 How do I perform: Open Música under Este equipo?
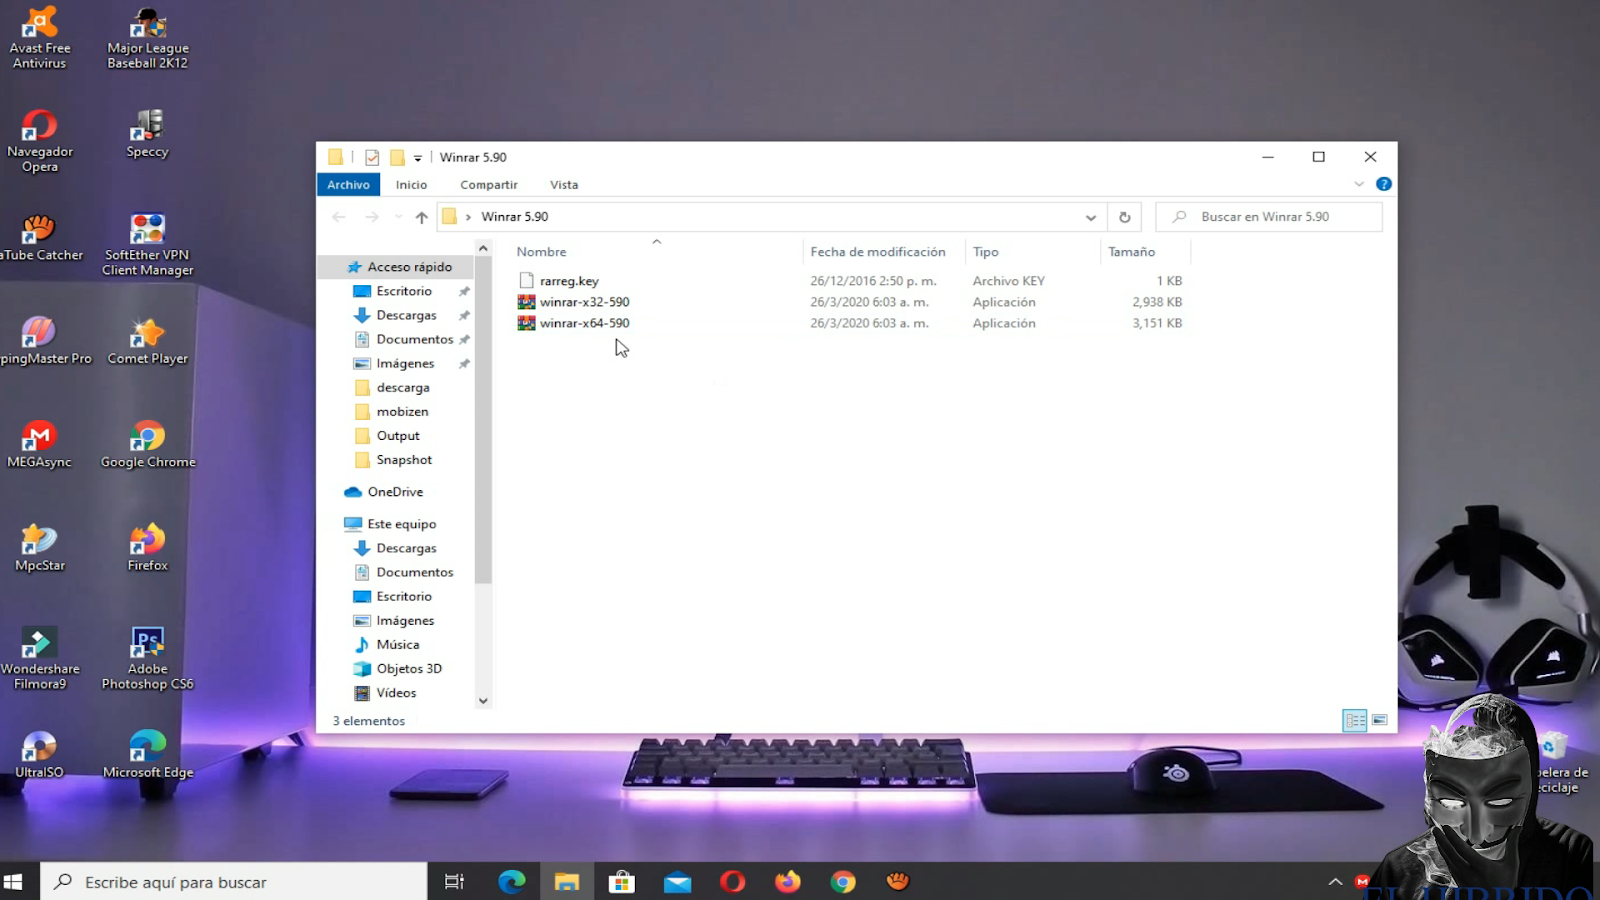click(398, 645)
